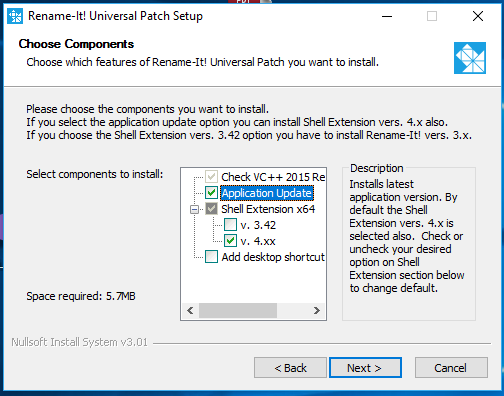Screen dimensions: 504x396
Task: Click the 'Description' group label
Action: 377,168
